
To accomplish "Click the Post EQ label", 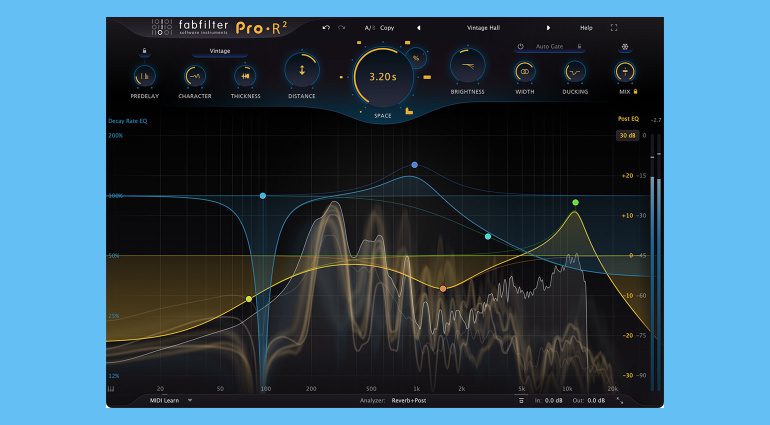I will [628, 119].
